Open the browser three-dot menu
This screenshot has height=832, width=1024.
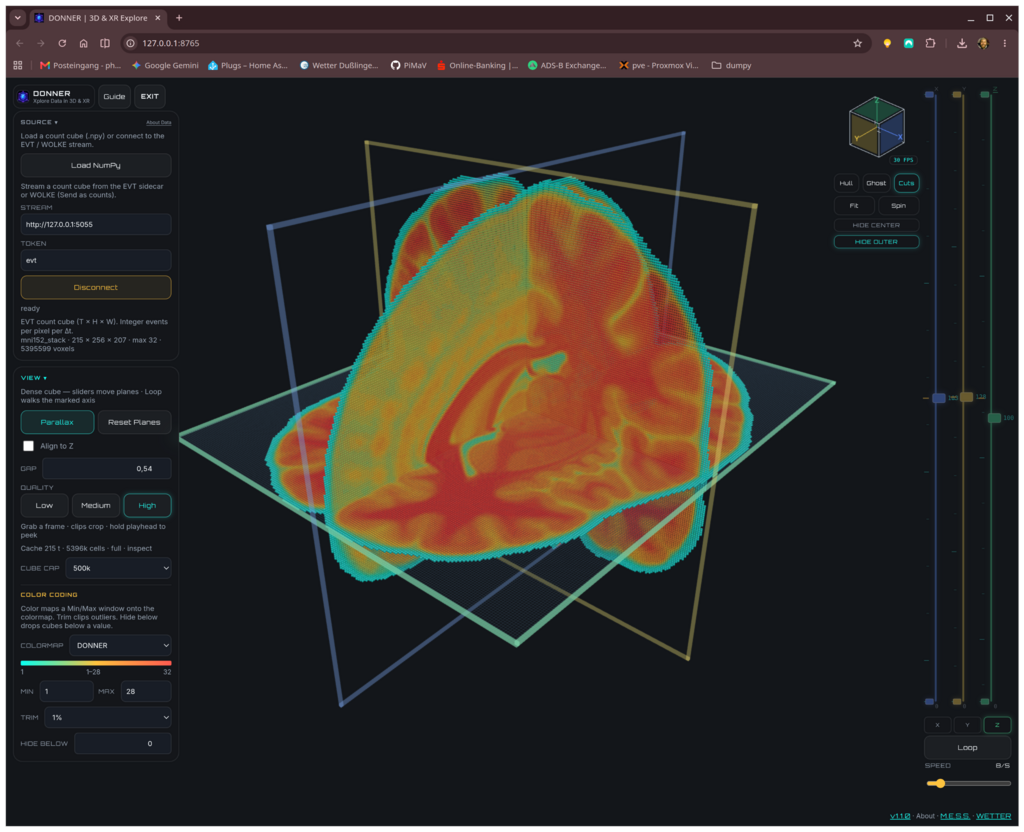click(x=1004, y=43)
